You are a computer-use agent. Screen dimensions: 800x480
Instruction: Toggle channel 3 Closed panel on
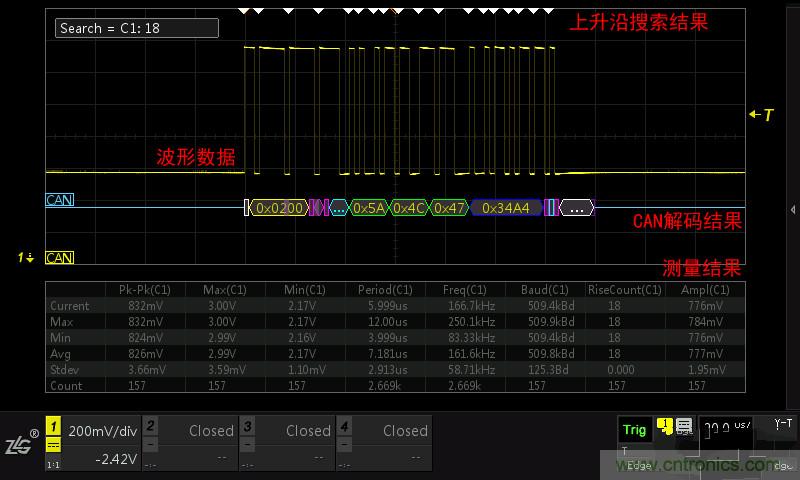point(286,442)
